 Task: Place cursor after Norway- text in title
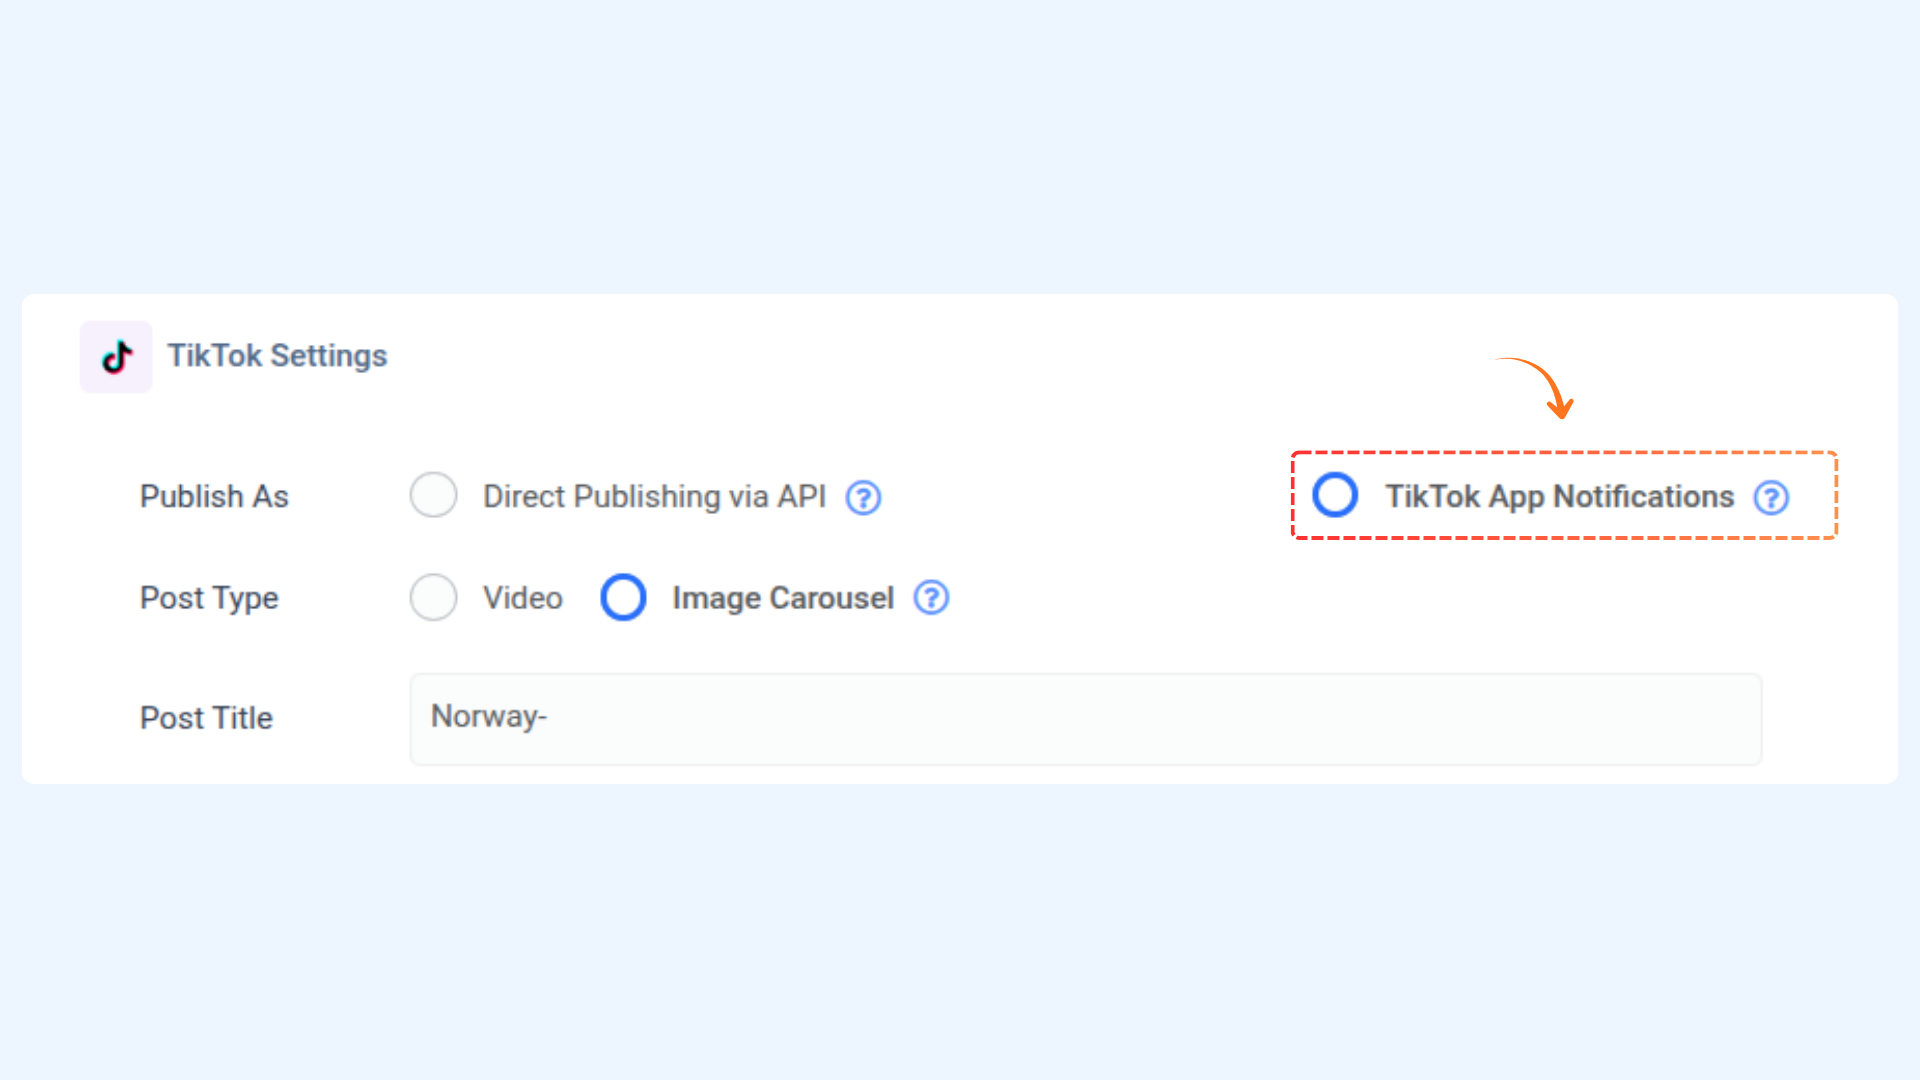[549, 717]
